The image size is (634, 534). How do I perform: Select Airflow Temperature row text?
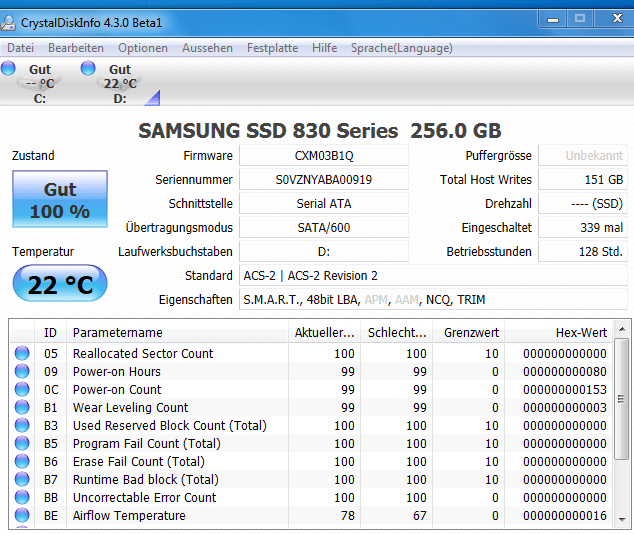(129, 515)
